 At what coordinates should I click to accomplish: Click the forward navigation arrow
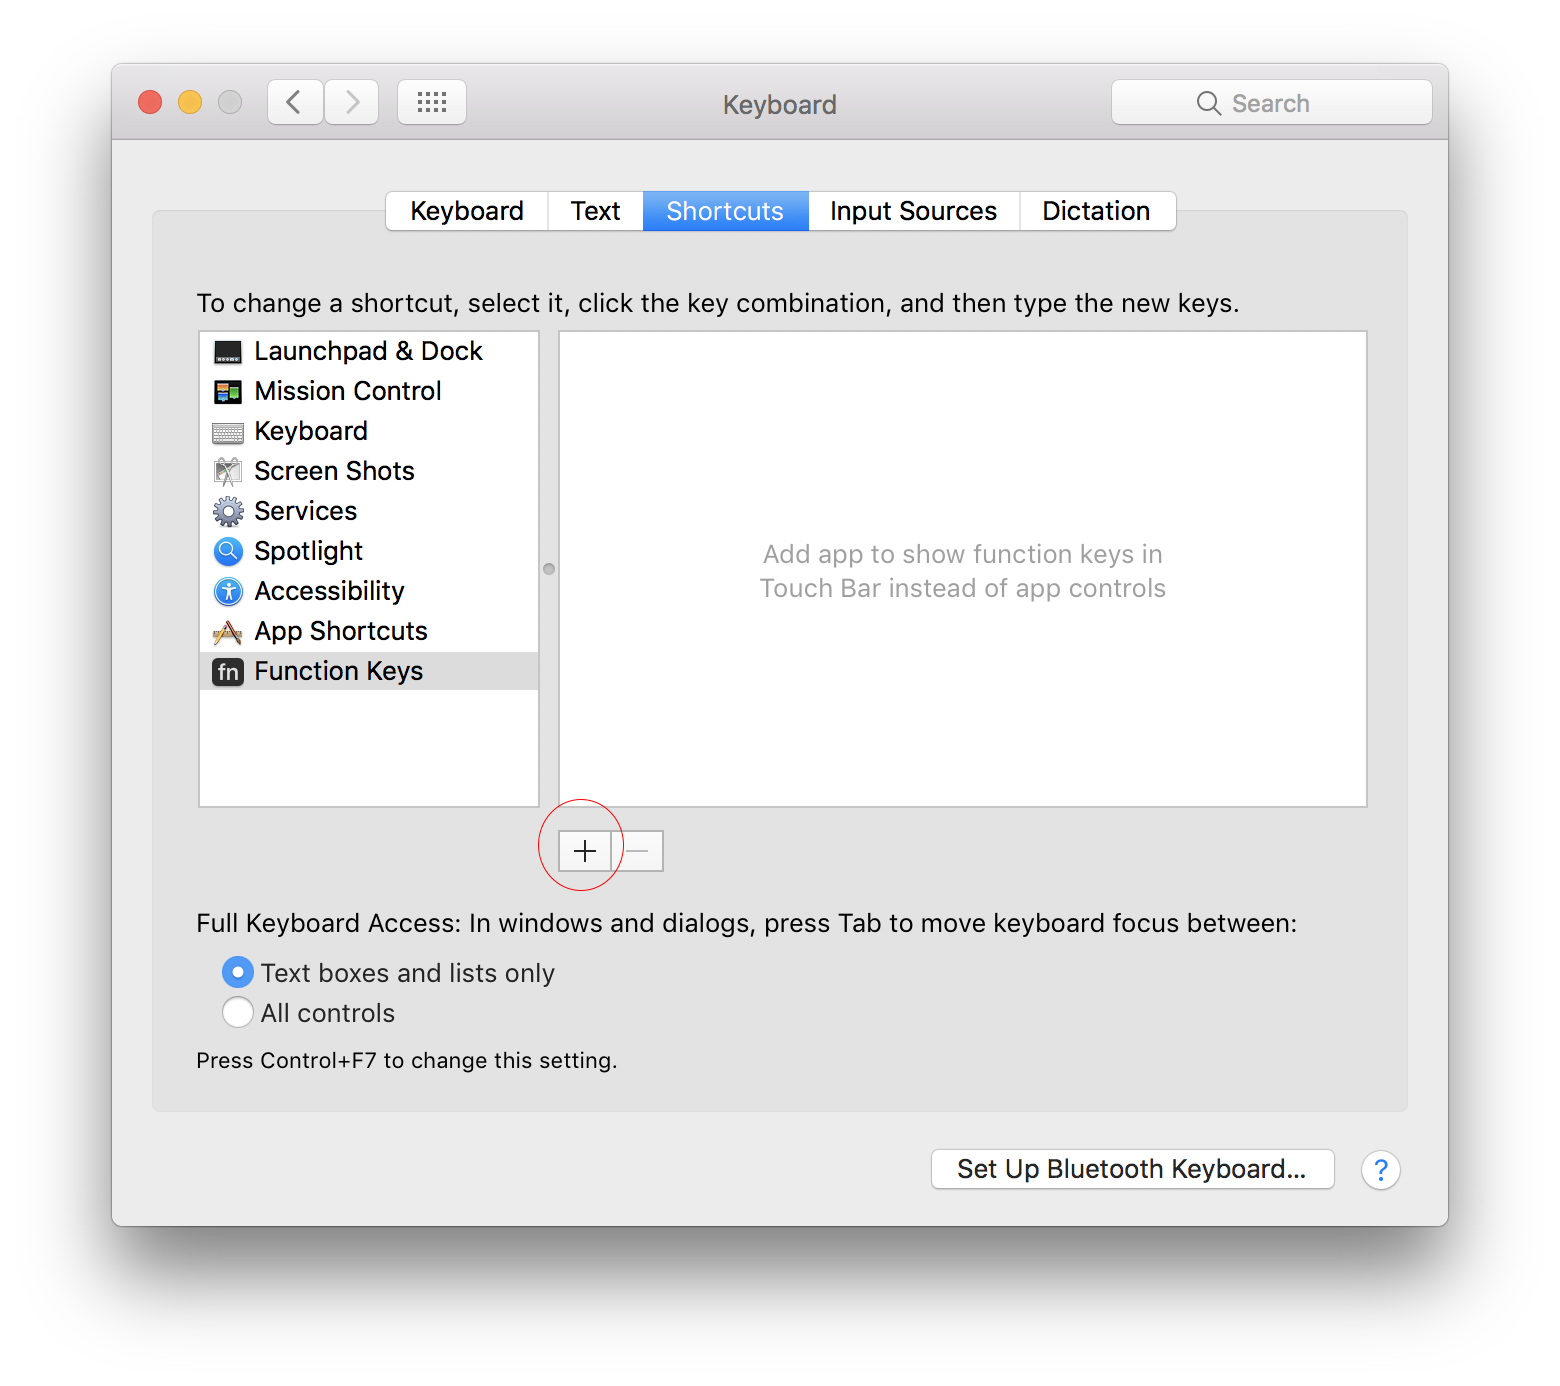[x=352, y=101]
